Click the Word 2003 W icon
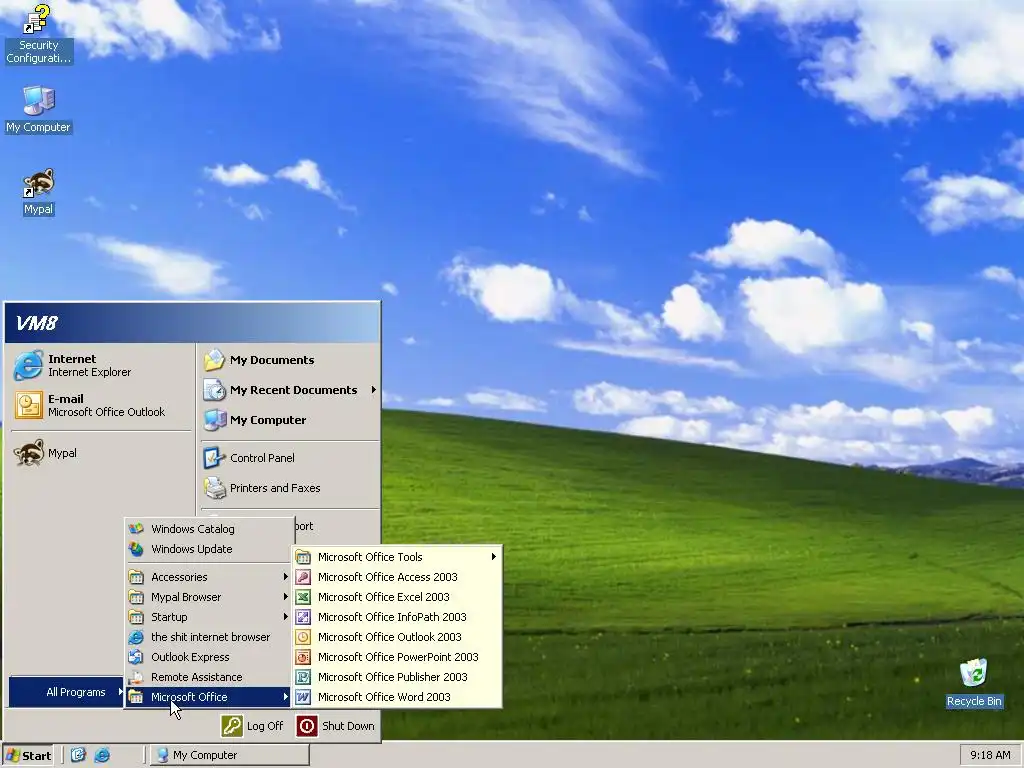 (303, 697)
